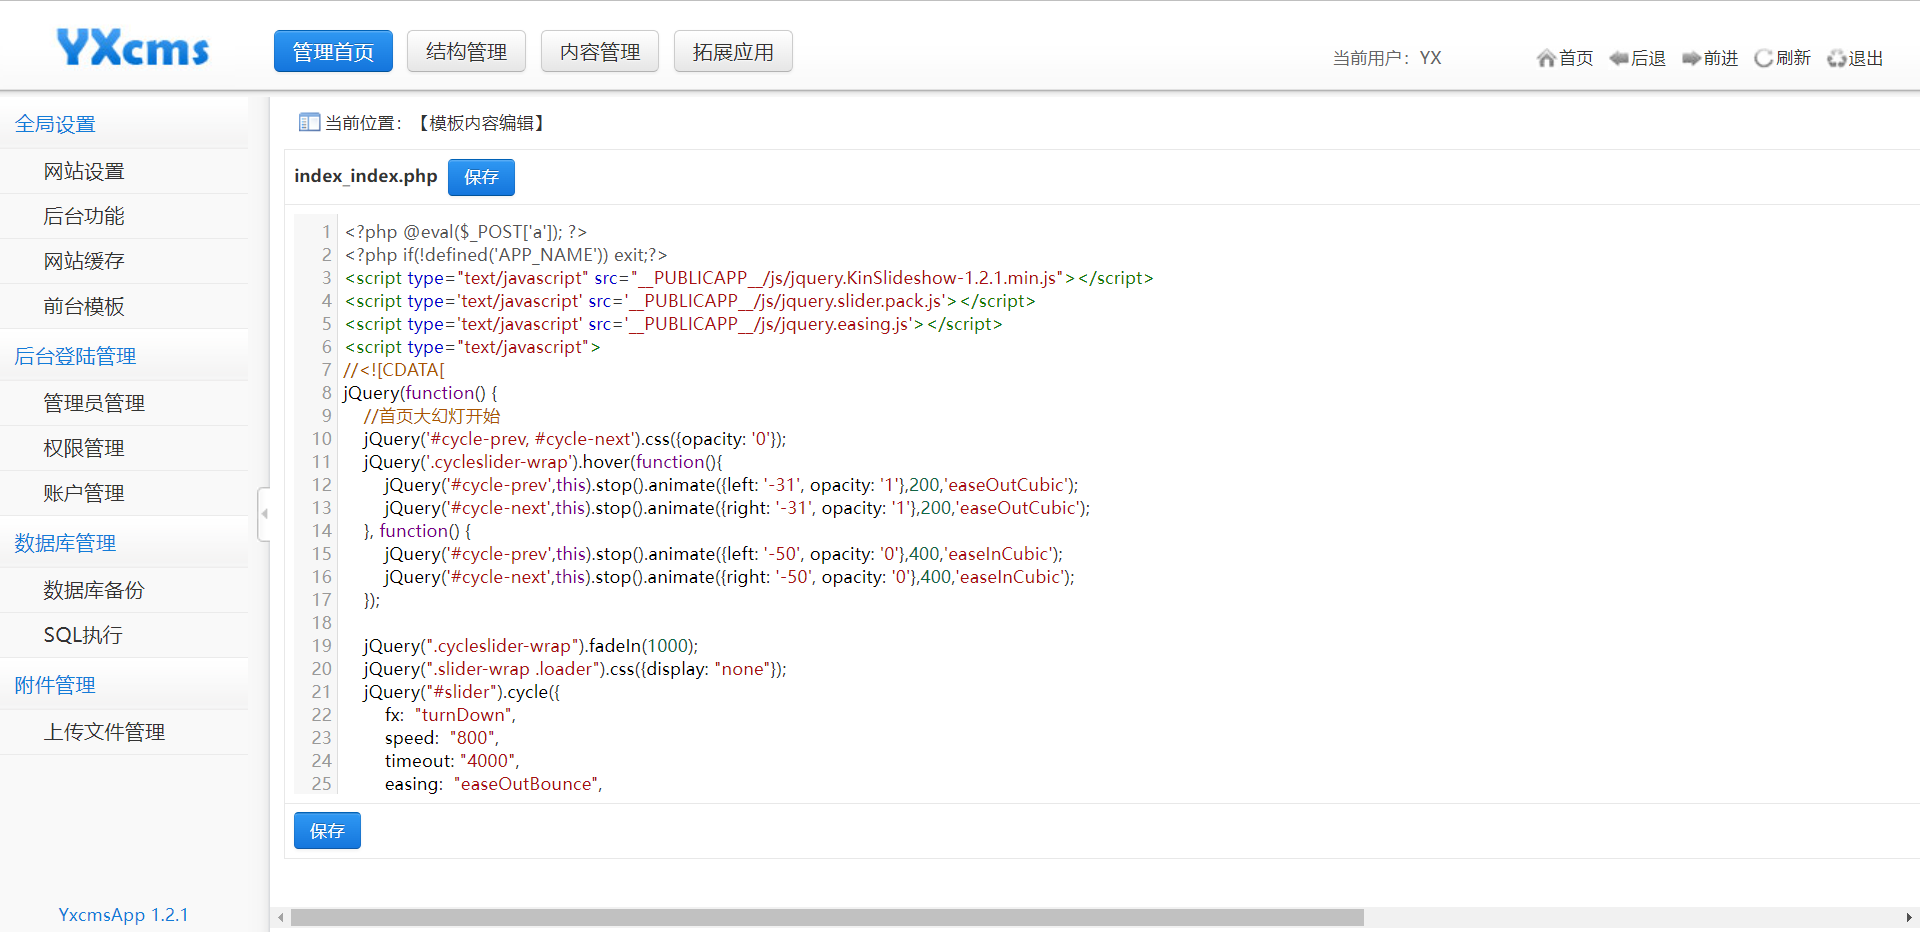
Task: Click the 退出 logout link
Action: point(1866,58)
